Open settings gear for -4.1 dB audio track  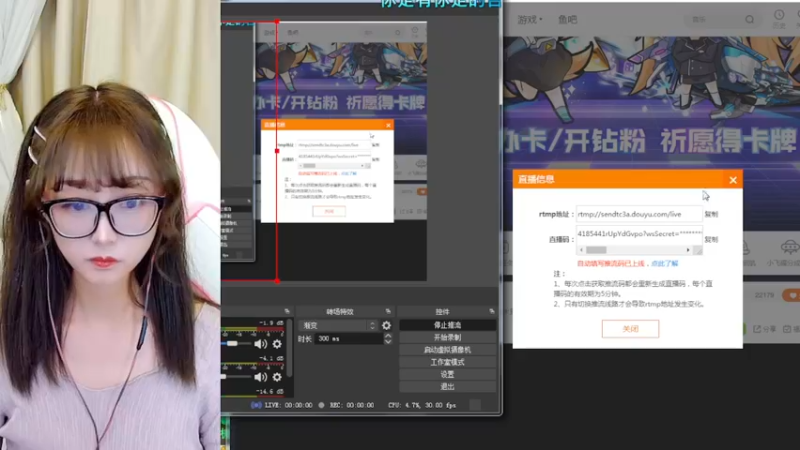pos(277,377)
